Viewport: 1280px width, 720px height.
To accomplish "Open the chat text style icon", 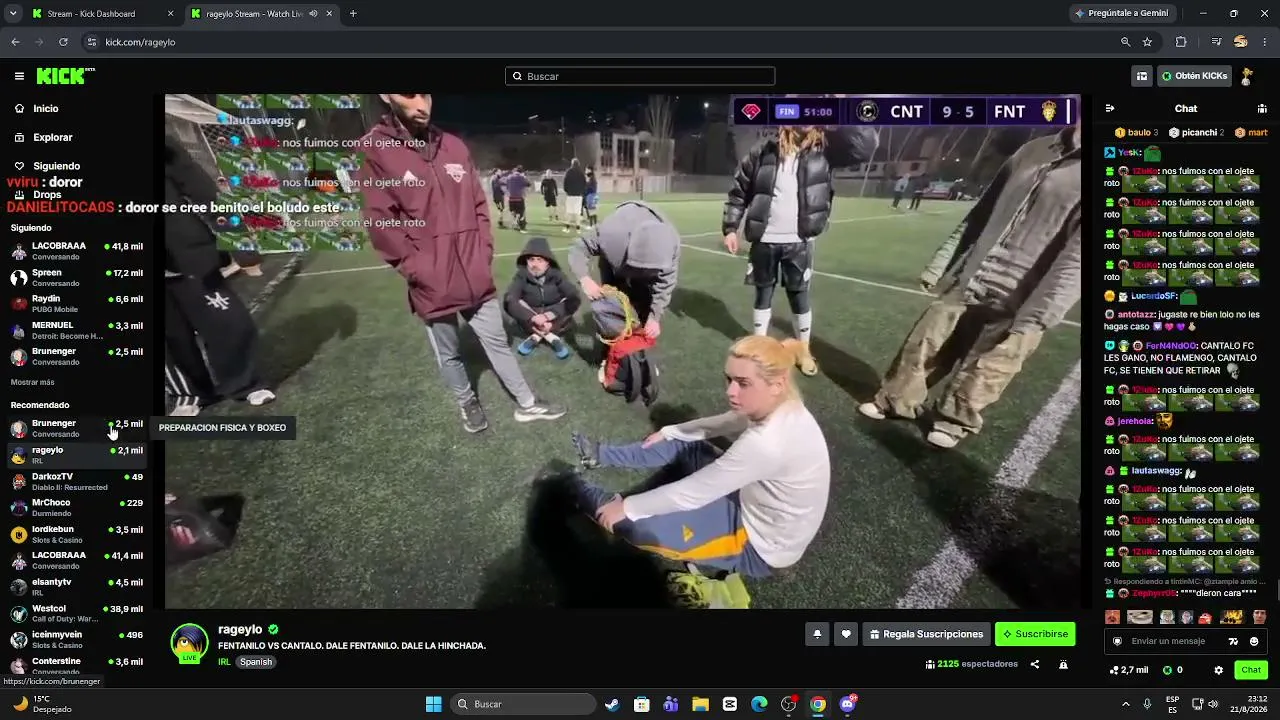I will coord(1233,641).
